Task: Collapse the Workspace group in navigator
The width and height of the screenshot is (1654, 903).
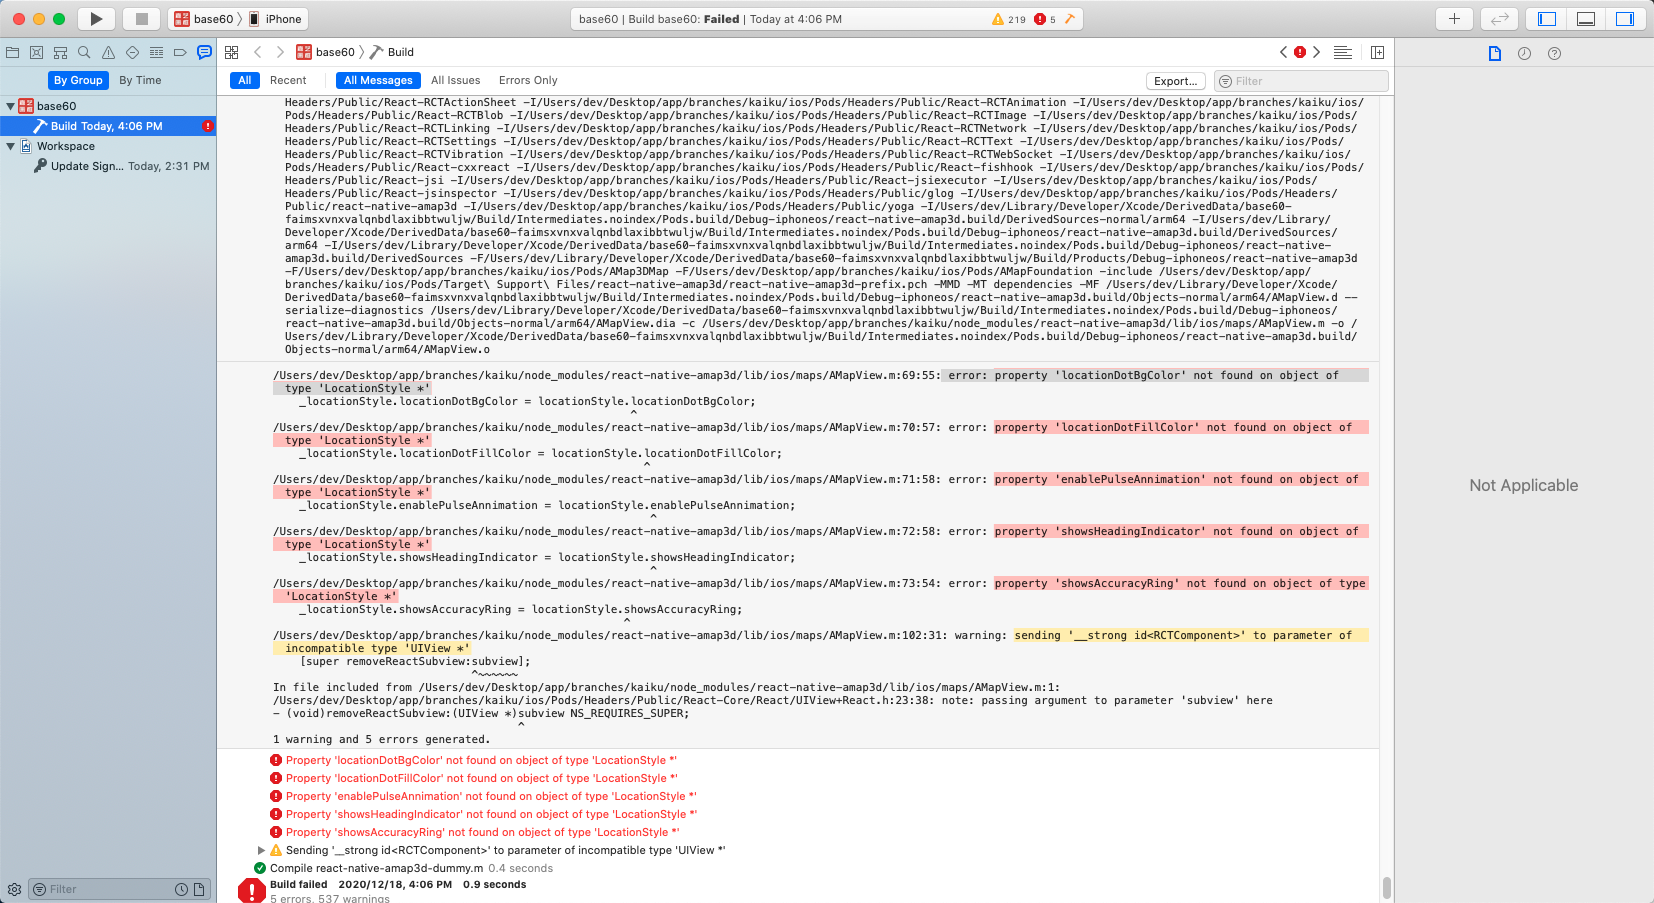Action: pyautogui.click(x=10, y=146)
